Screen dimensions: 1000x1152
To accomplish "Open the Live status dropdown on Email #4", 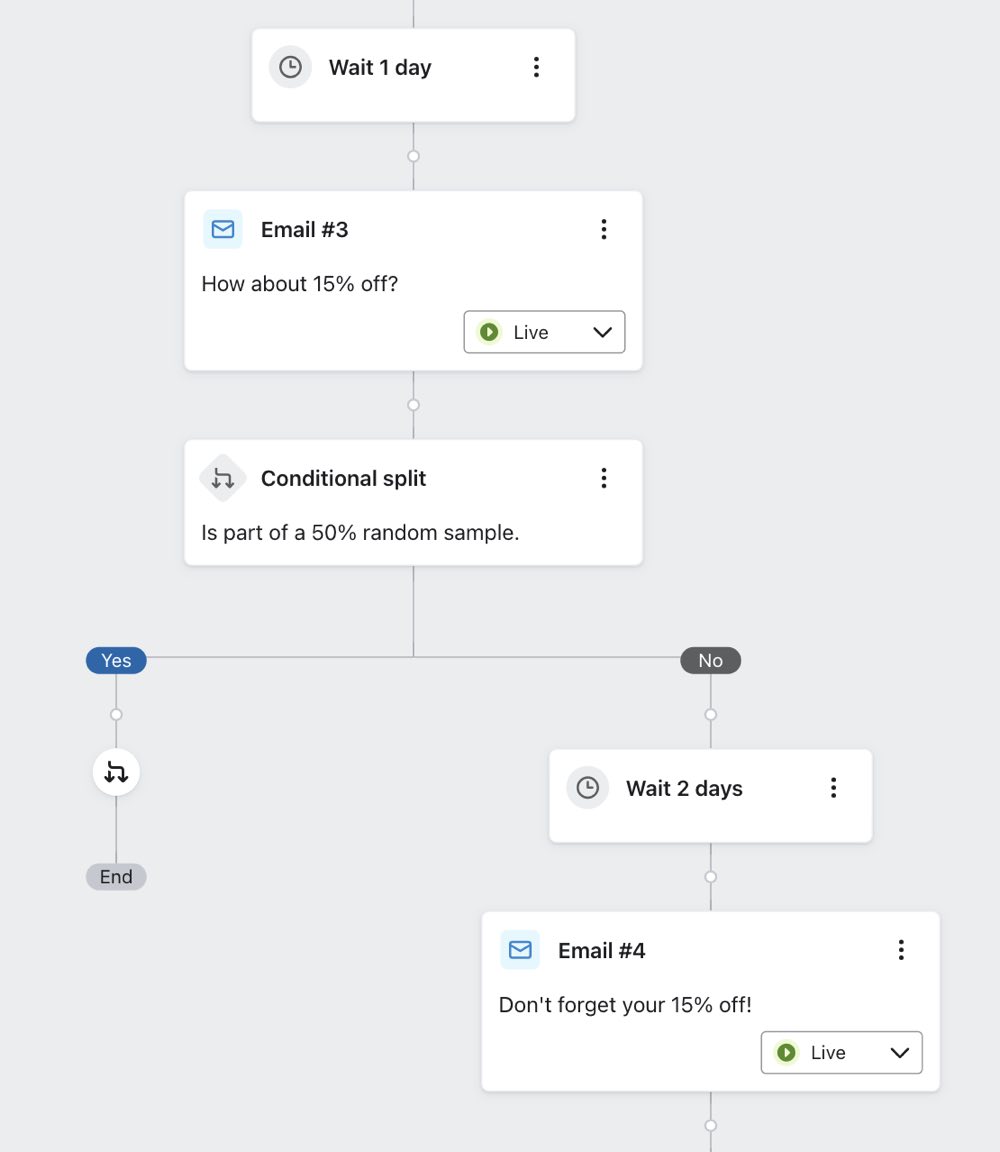I will click(x=898, y=1052).
